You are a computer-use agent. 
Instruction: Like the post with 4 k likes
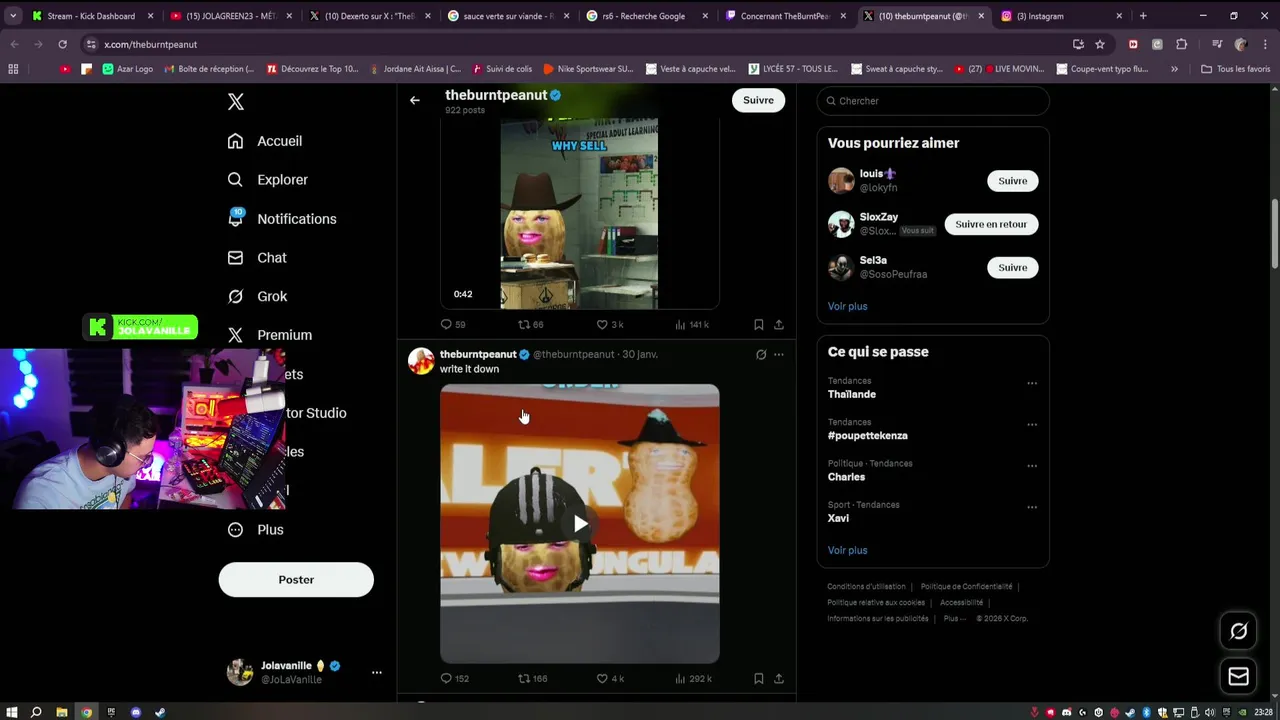(x=610, y=678)
